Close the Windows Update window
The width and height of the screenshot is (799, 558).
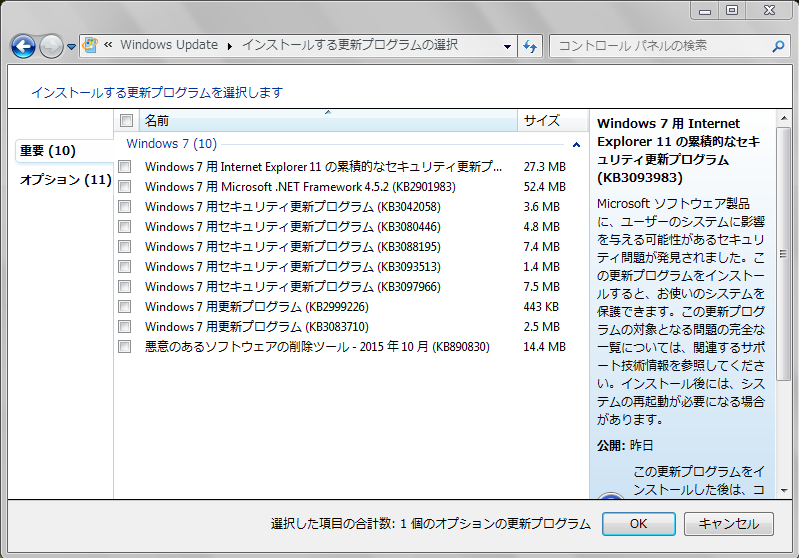tap(769, 10)
